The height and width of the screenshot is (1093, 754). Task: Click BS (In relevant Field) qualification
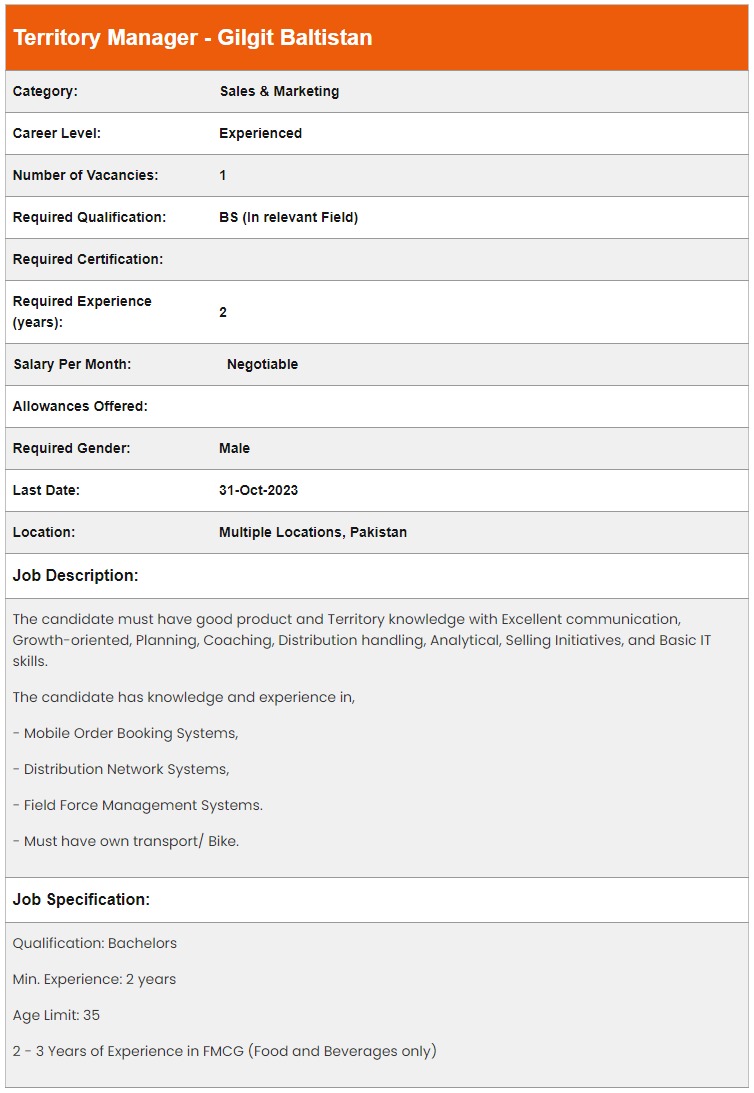tap(288, 217)
